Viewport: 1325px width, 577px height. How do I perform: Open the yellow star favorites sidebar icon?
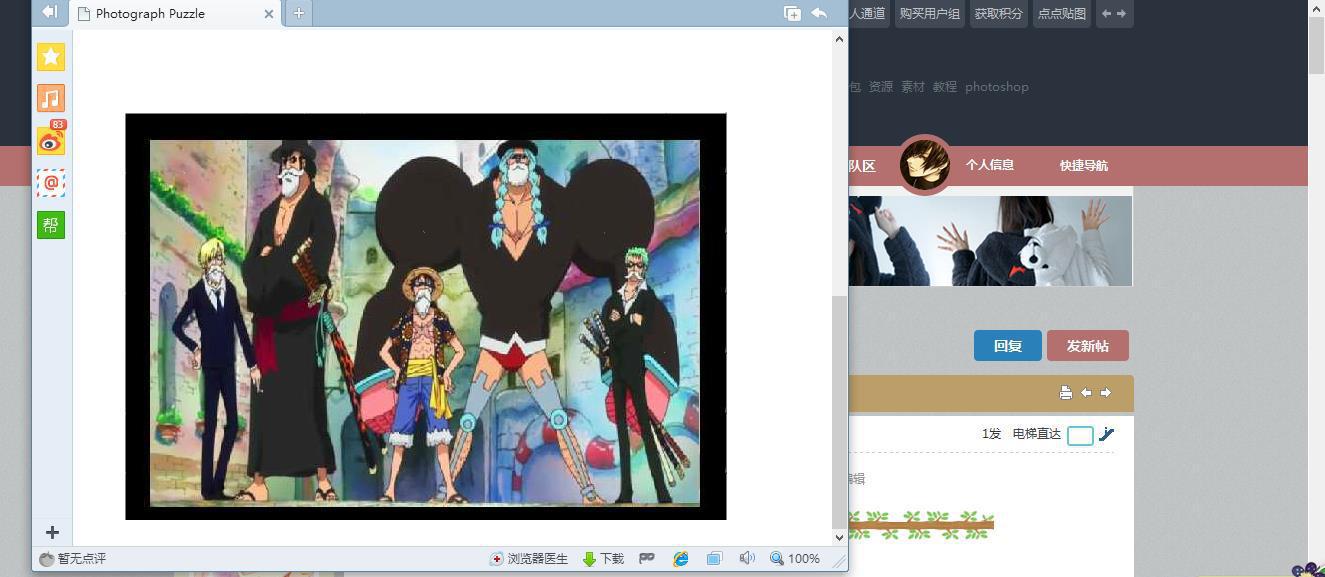[51, 57]
